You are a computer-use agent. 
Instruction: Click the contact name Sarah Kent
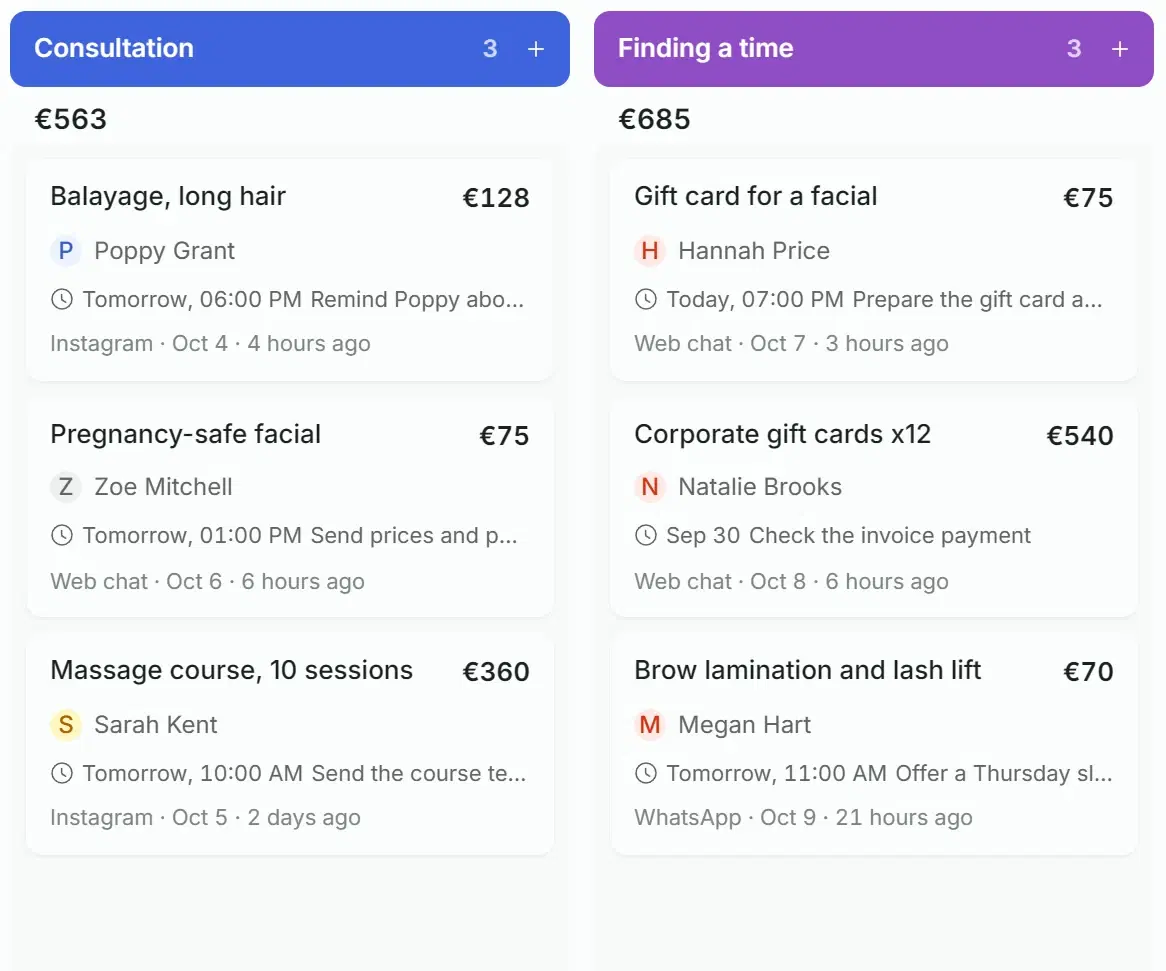(x=156, y=725)
